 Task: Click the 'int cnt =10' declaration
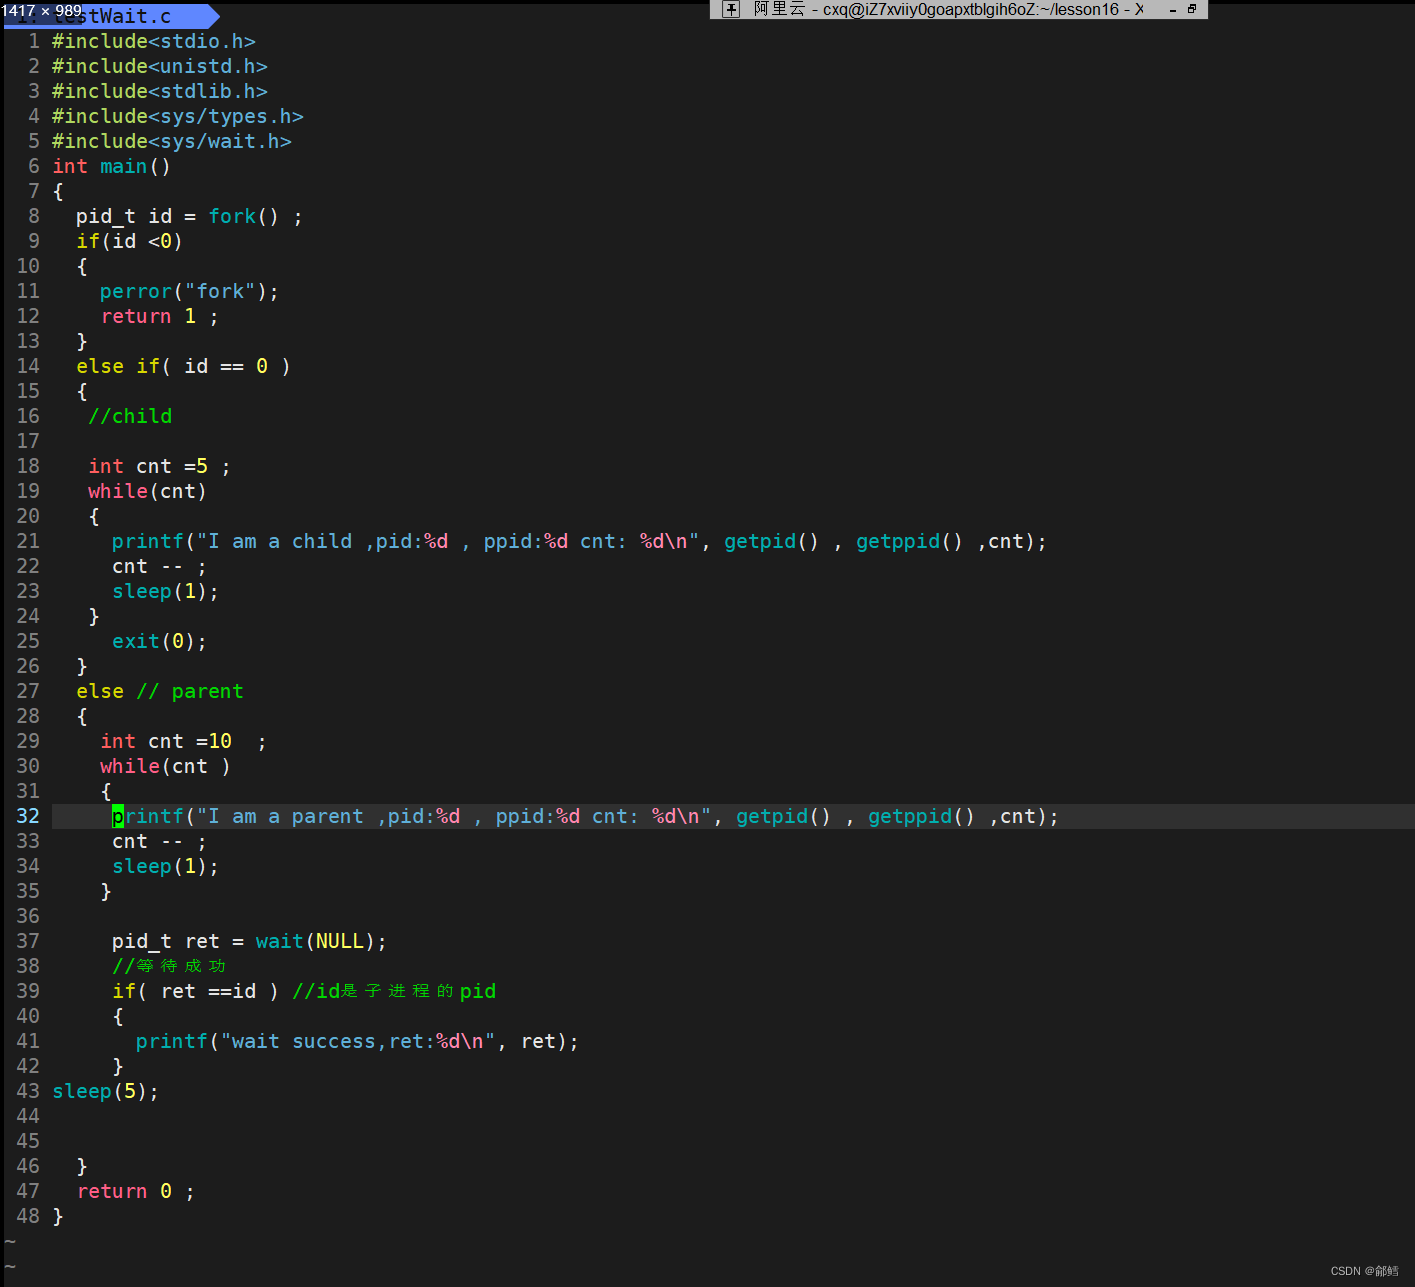pos(183,741)
